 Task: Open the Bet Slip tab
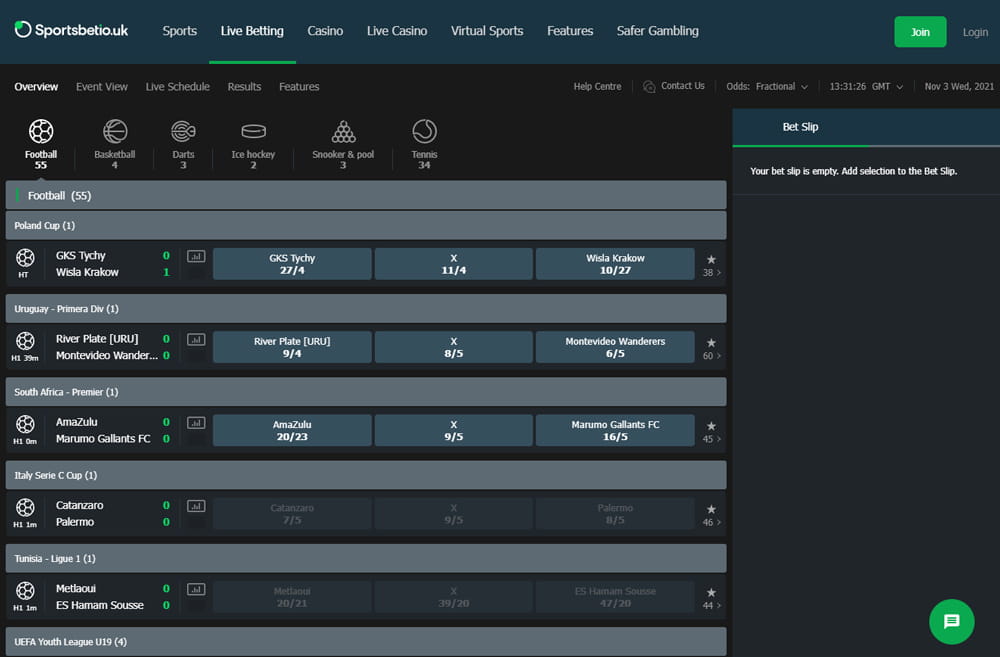point(800,127)
